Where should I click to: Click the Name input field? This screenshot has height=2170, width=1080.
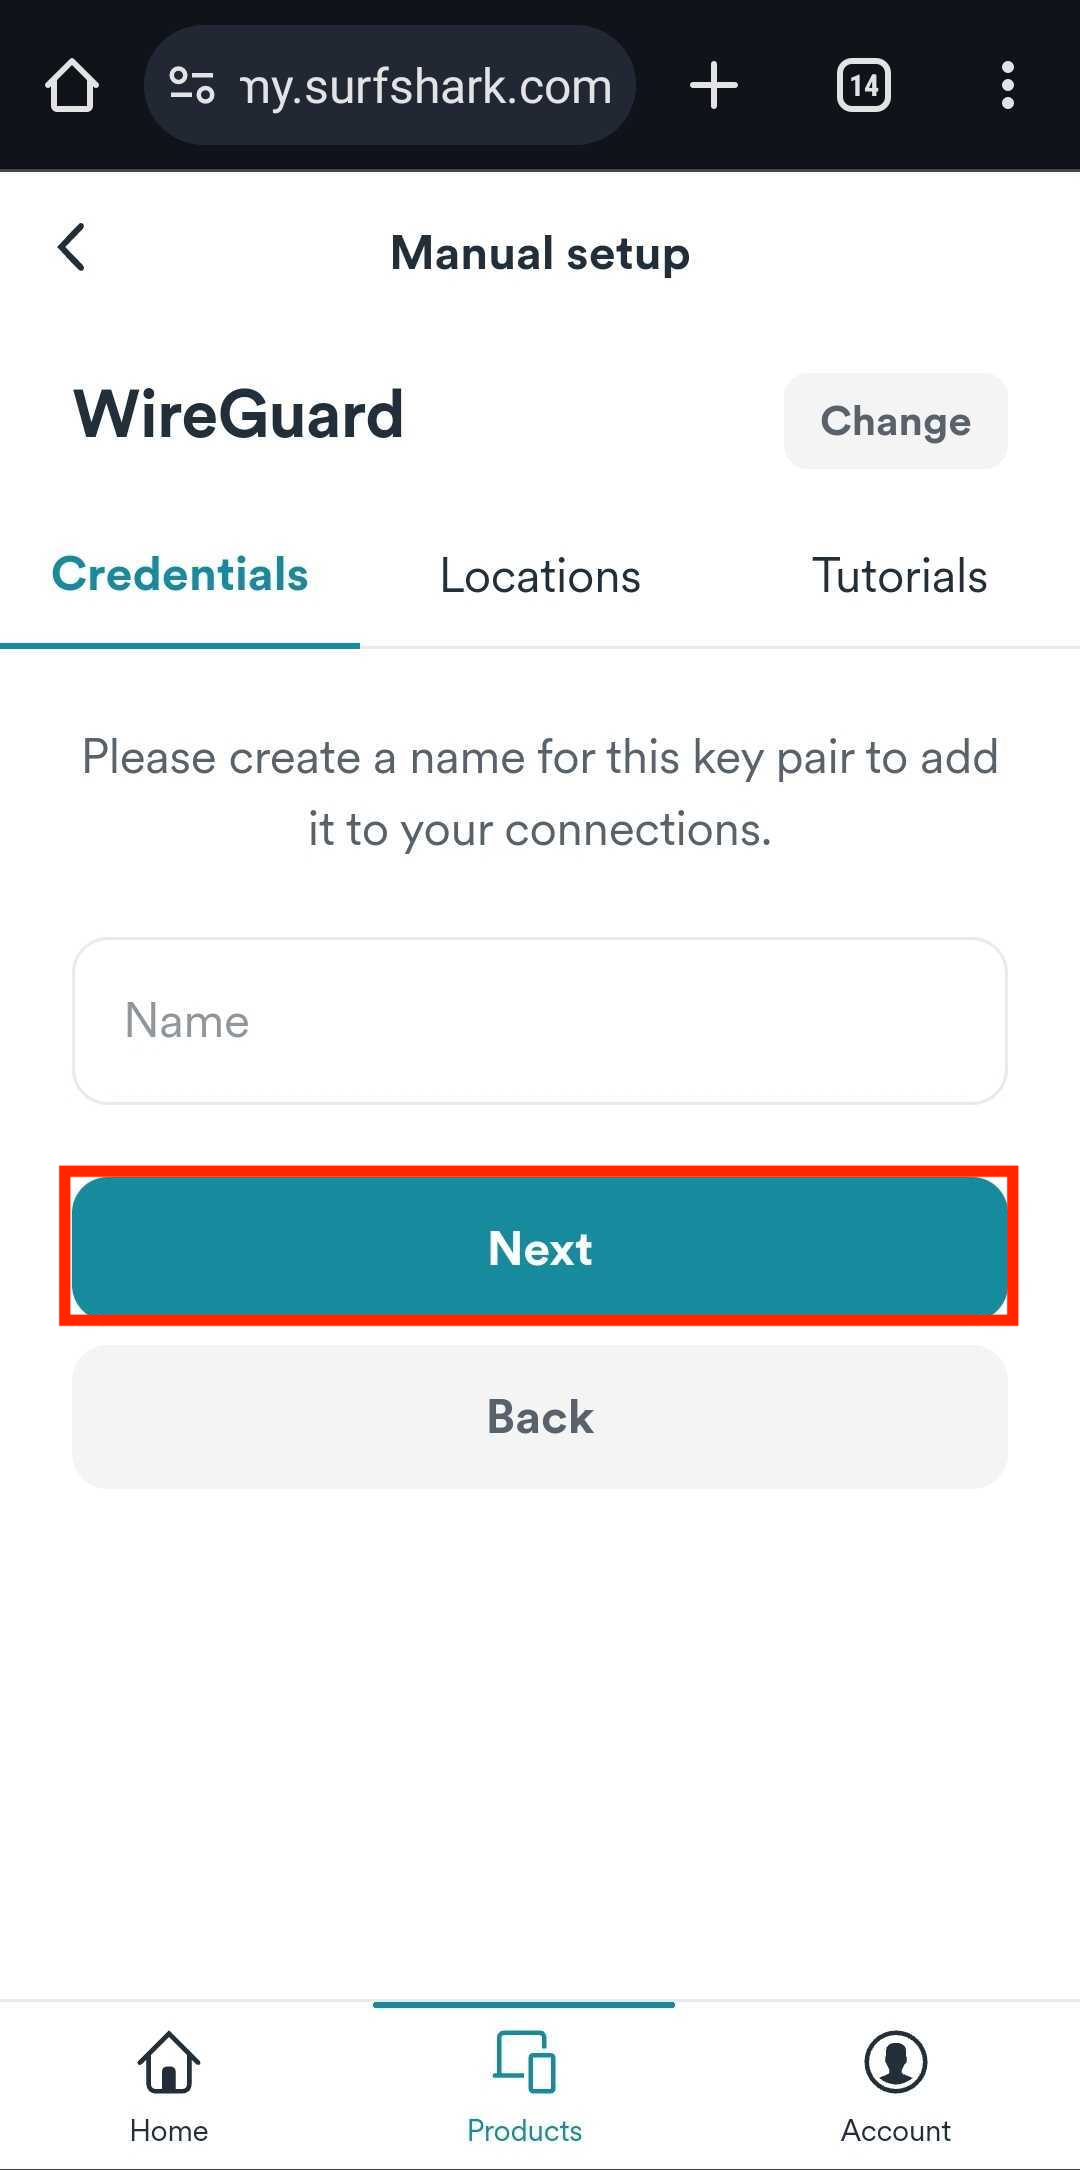tap(539, 1020)
